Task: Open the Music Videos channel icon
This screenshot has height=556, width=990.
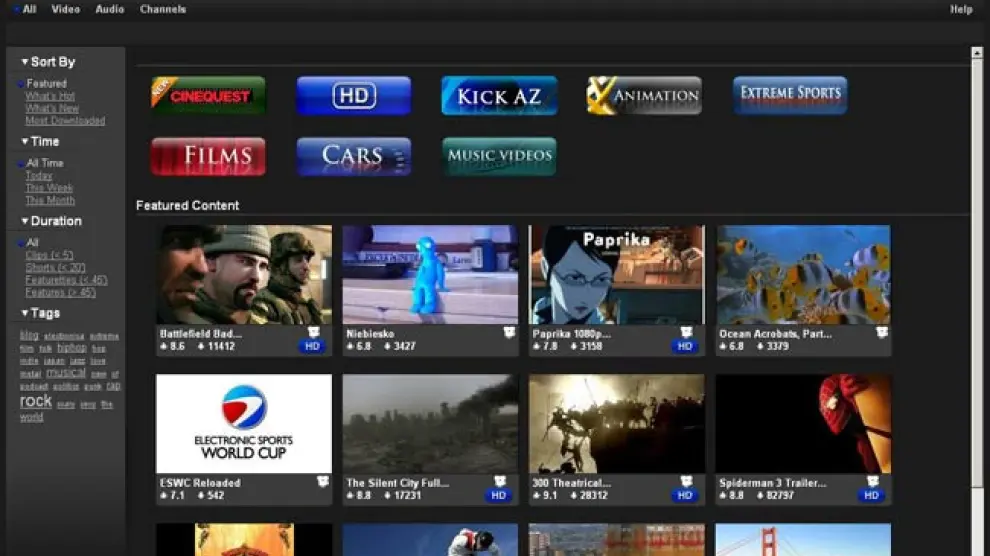Action: click(498, 156)
